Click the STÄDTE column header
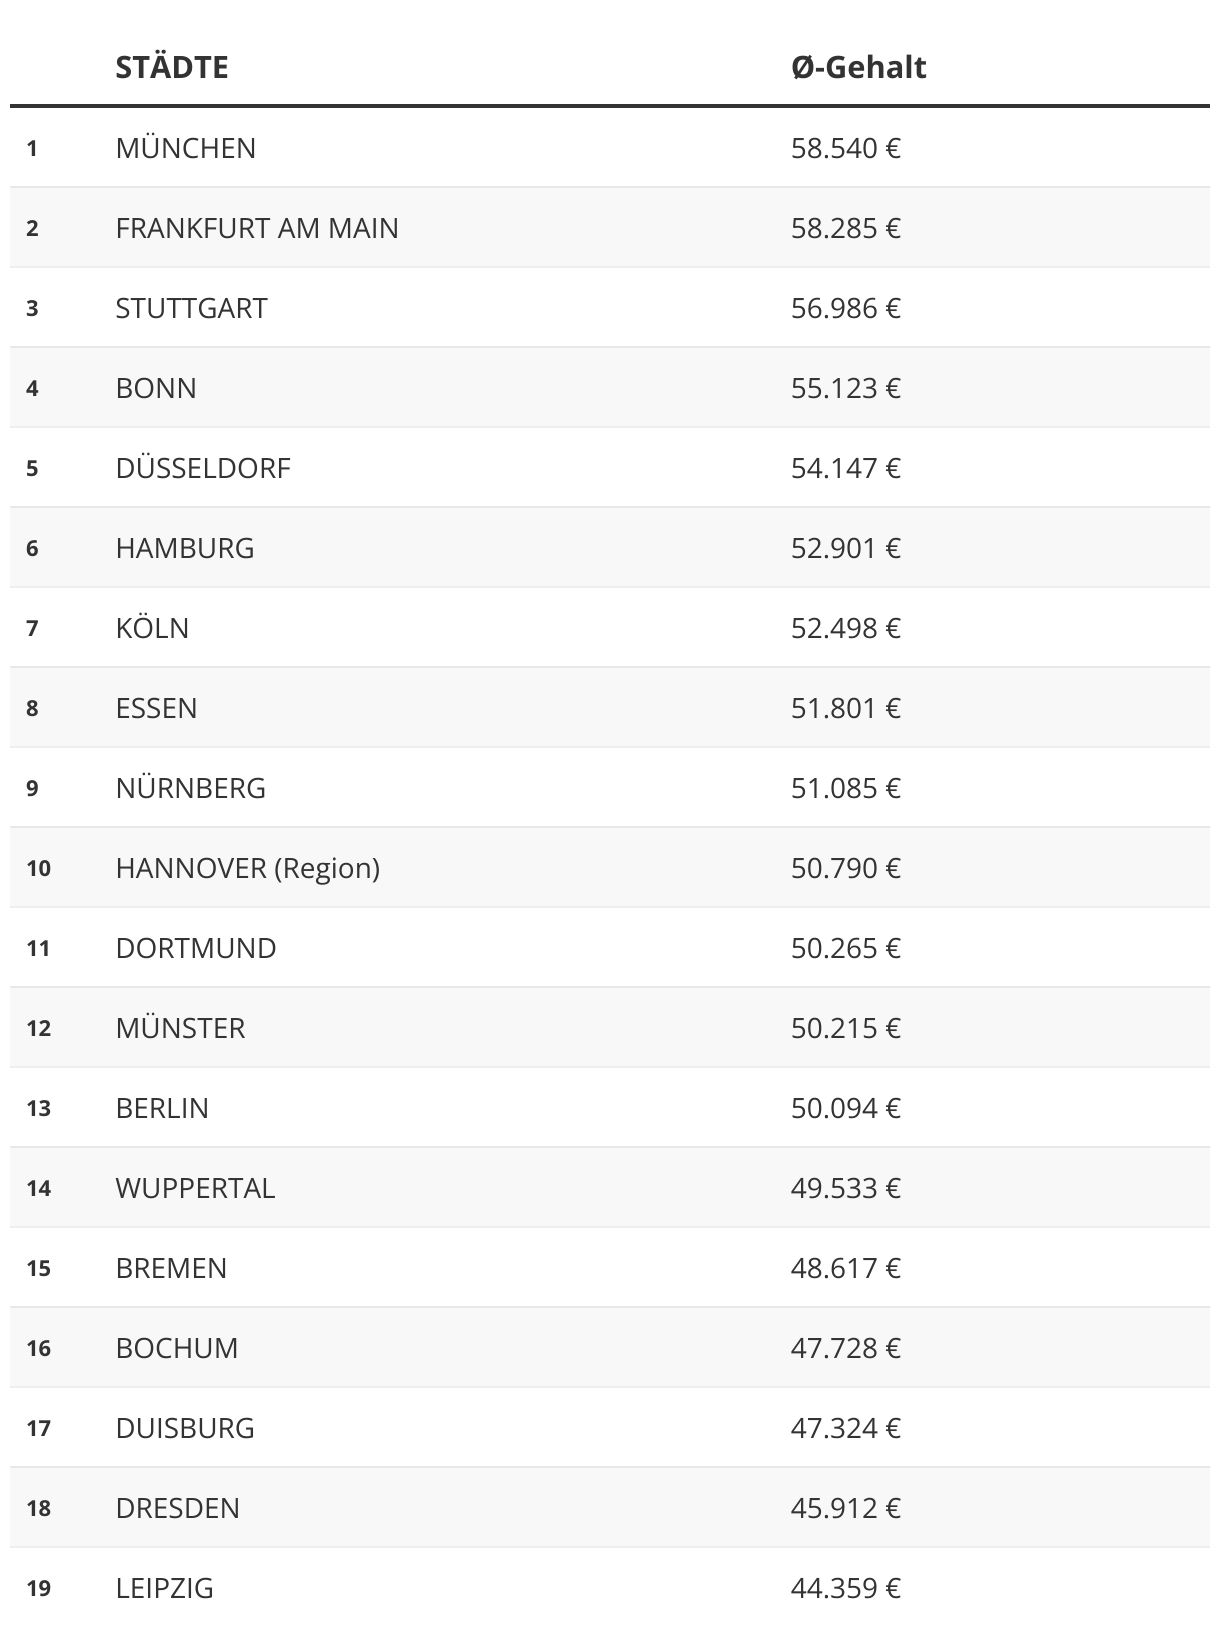The image size is (1220, 1636). point(172,67)
